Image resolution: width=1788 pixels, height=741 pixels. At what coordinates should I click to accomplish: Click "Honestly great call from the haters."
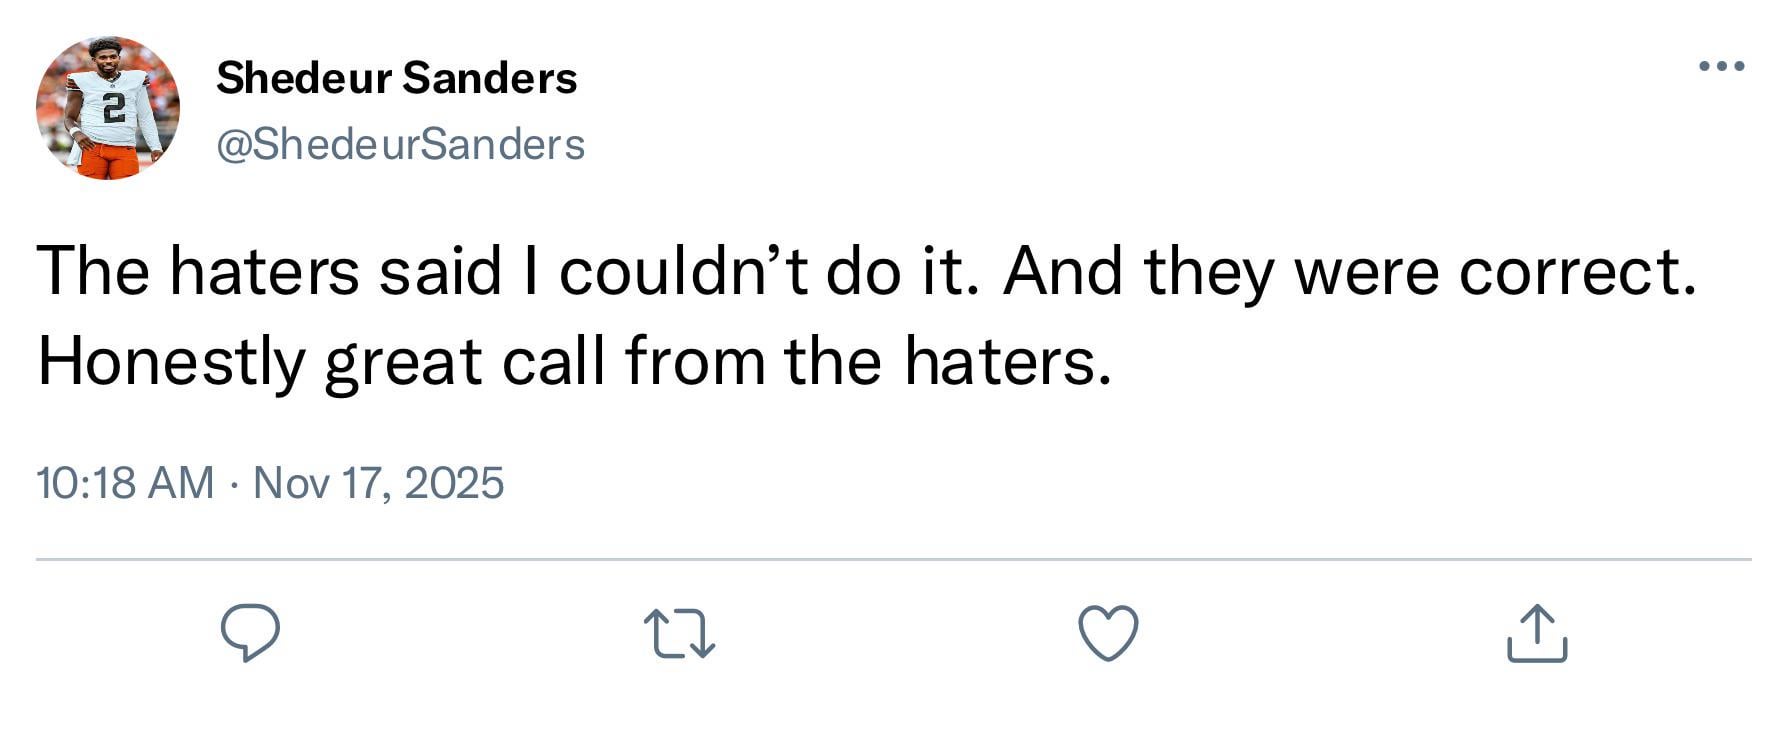point(574,361)
